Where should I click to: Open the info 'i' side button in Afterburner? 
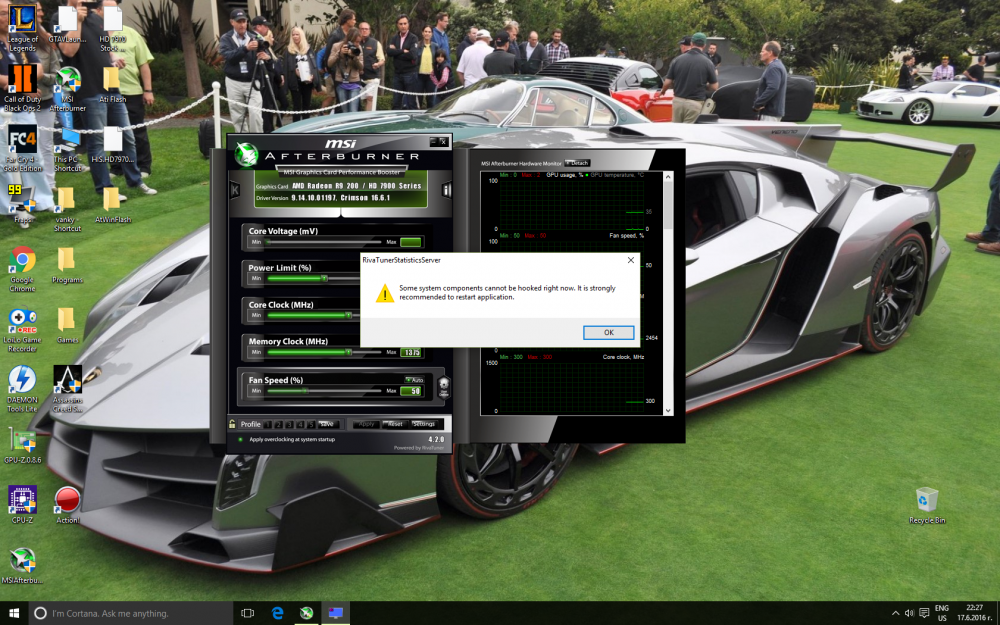click(x=446, y=189)
